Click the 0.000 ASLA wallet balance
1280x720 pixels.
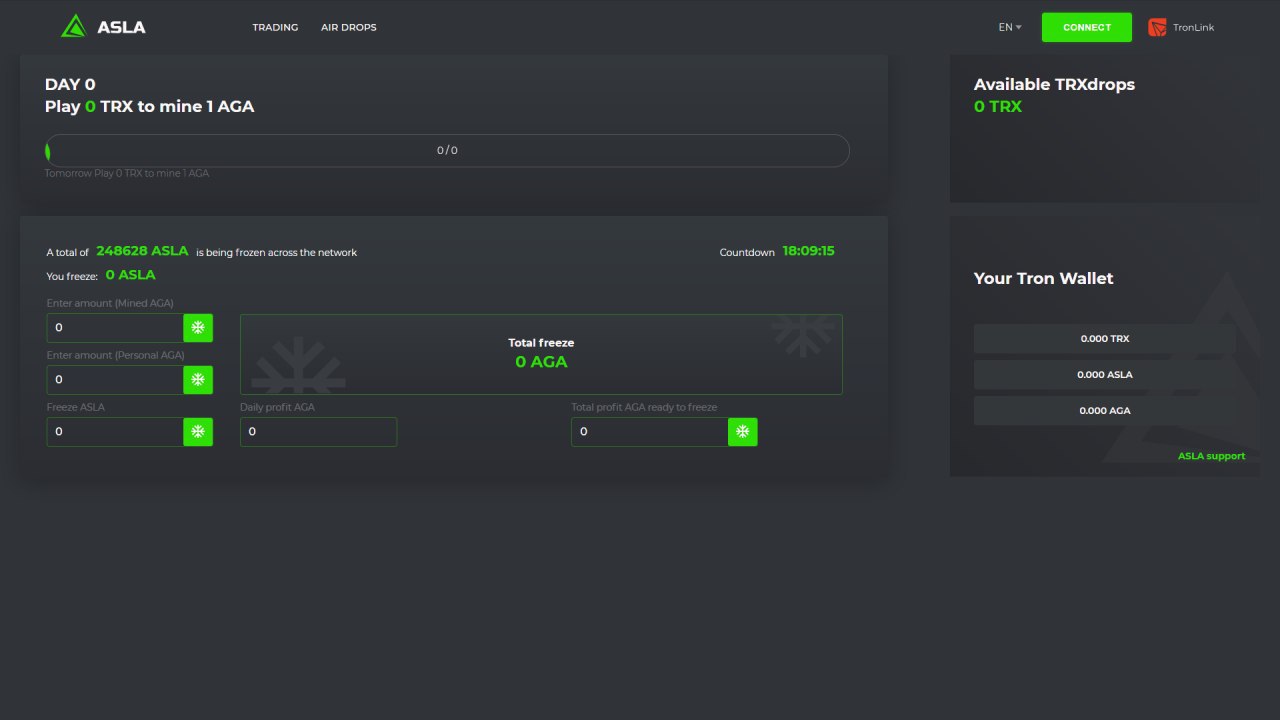(x=1104, y=374)
